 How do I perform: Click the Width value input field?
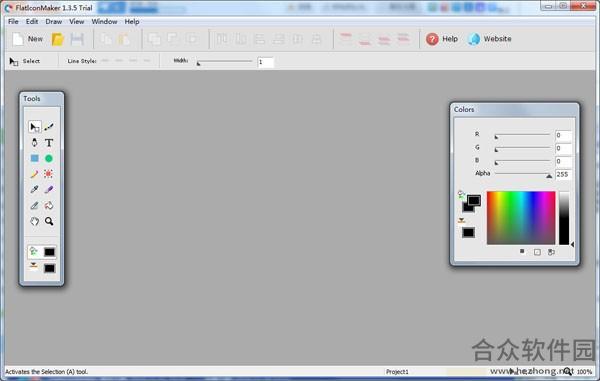[x=265, y=62]
